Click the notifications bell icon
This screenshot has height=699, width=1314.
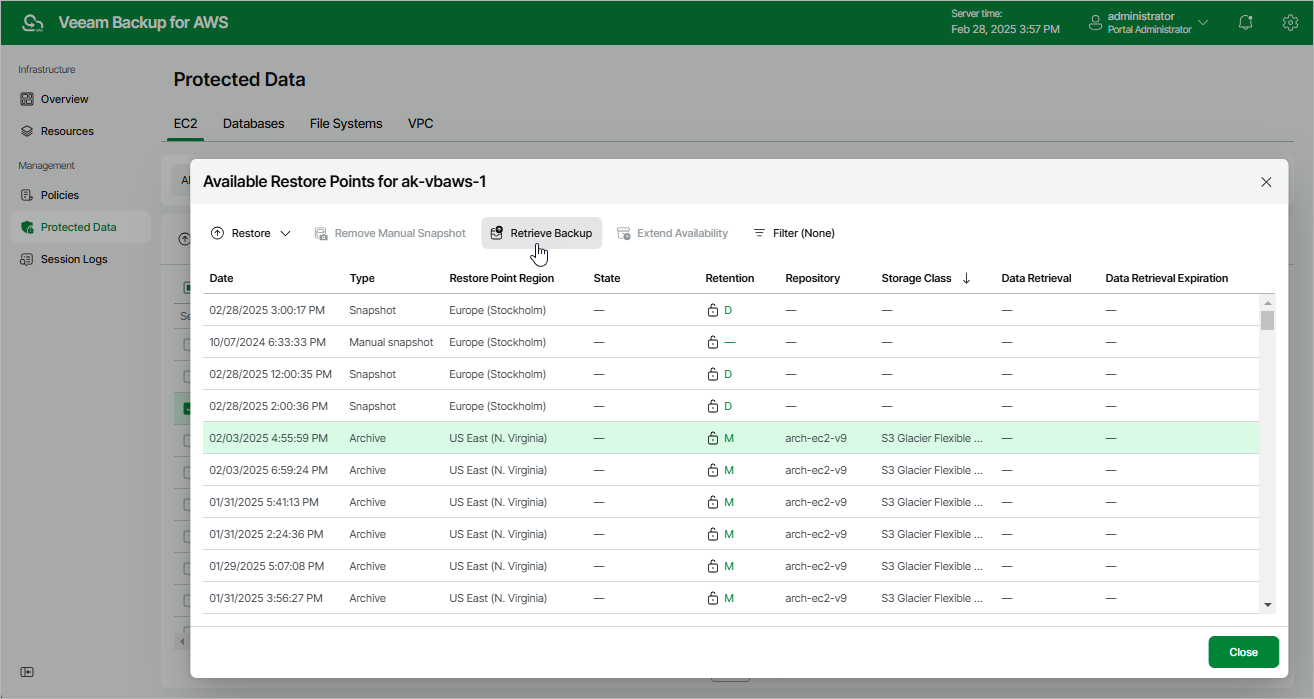coord(1246,23)
